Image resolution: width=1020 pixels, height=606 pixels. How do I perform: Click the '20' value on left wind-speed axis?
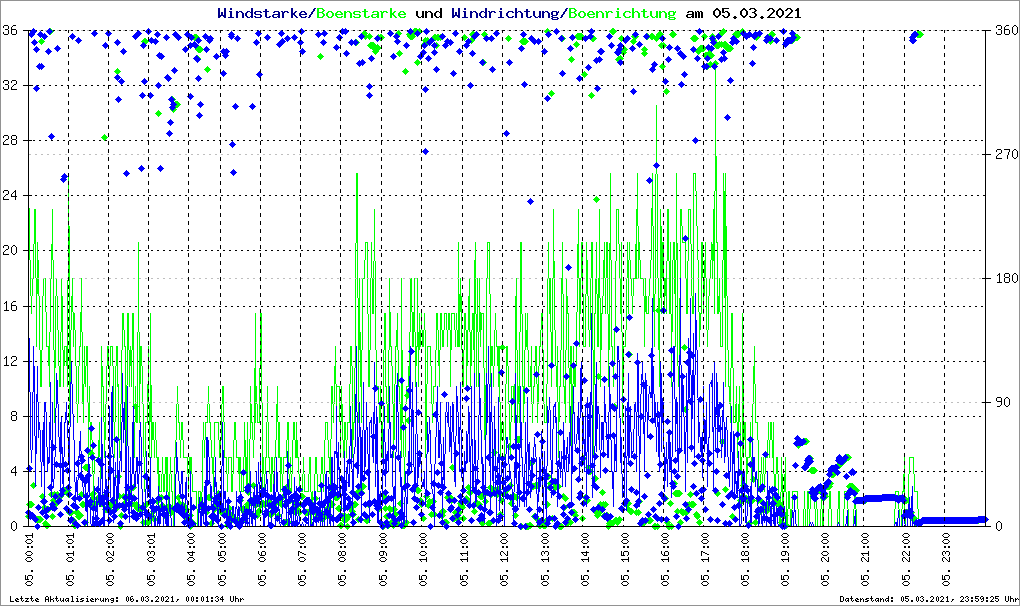11,251
